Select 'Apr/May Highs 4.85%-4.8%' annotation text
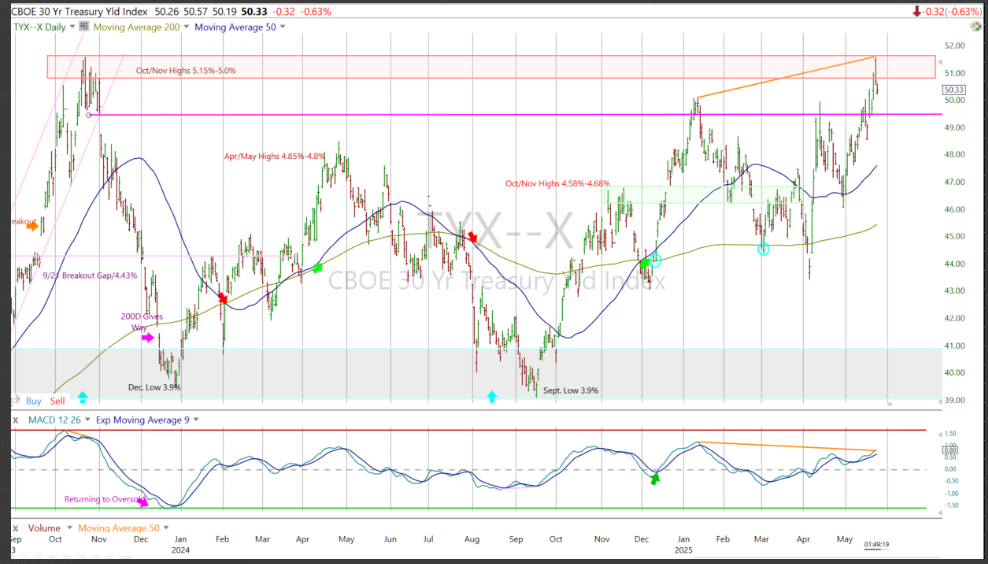Screen dimensions: 988x564 click(275, 156)
